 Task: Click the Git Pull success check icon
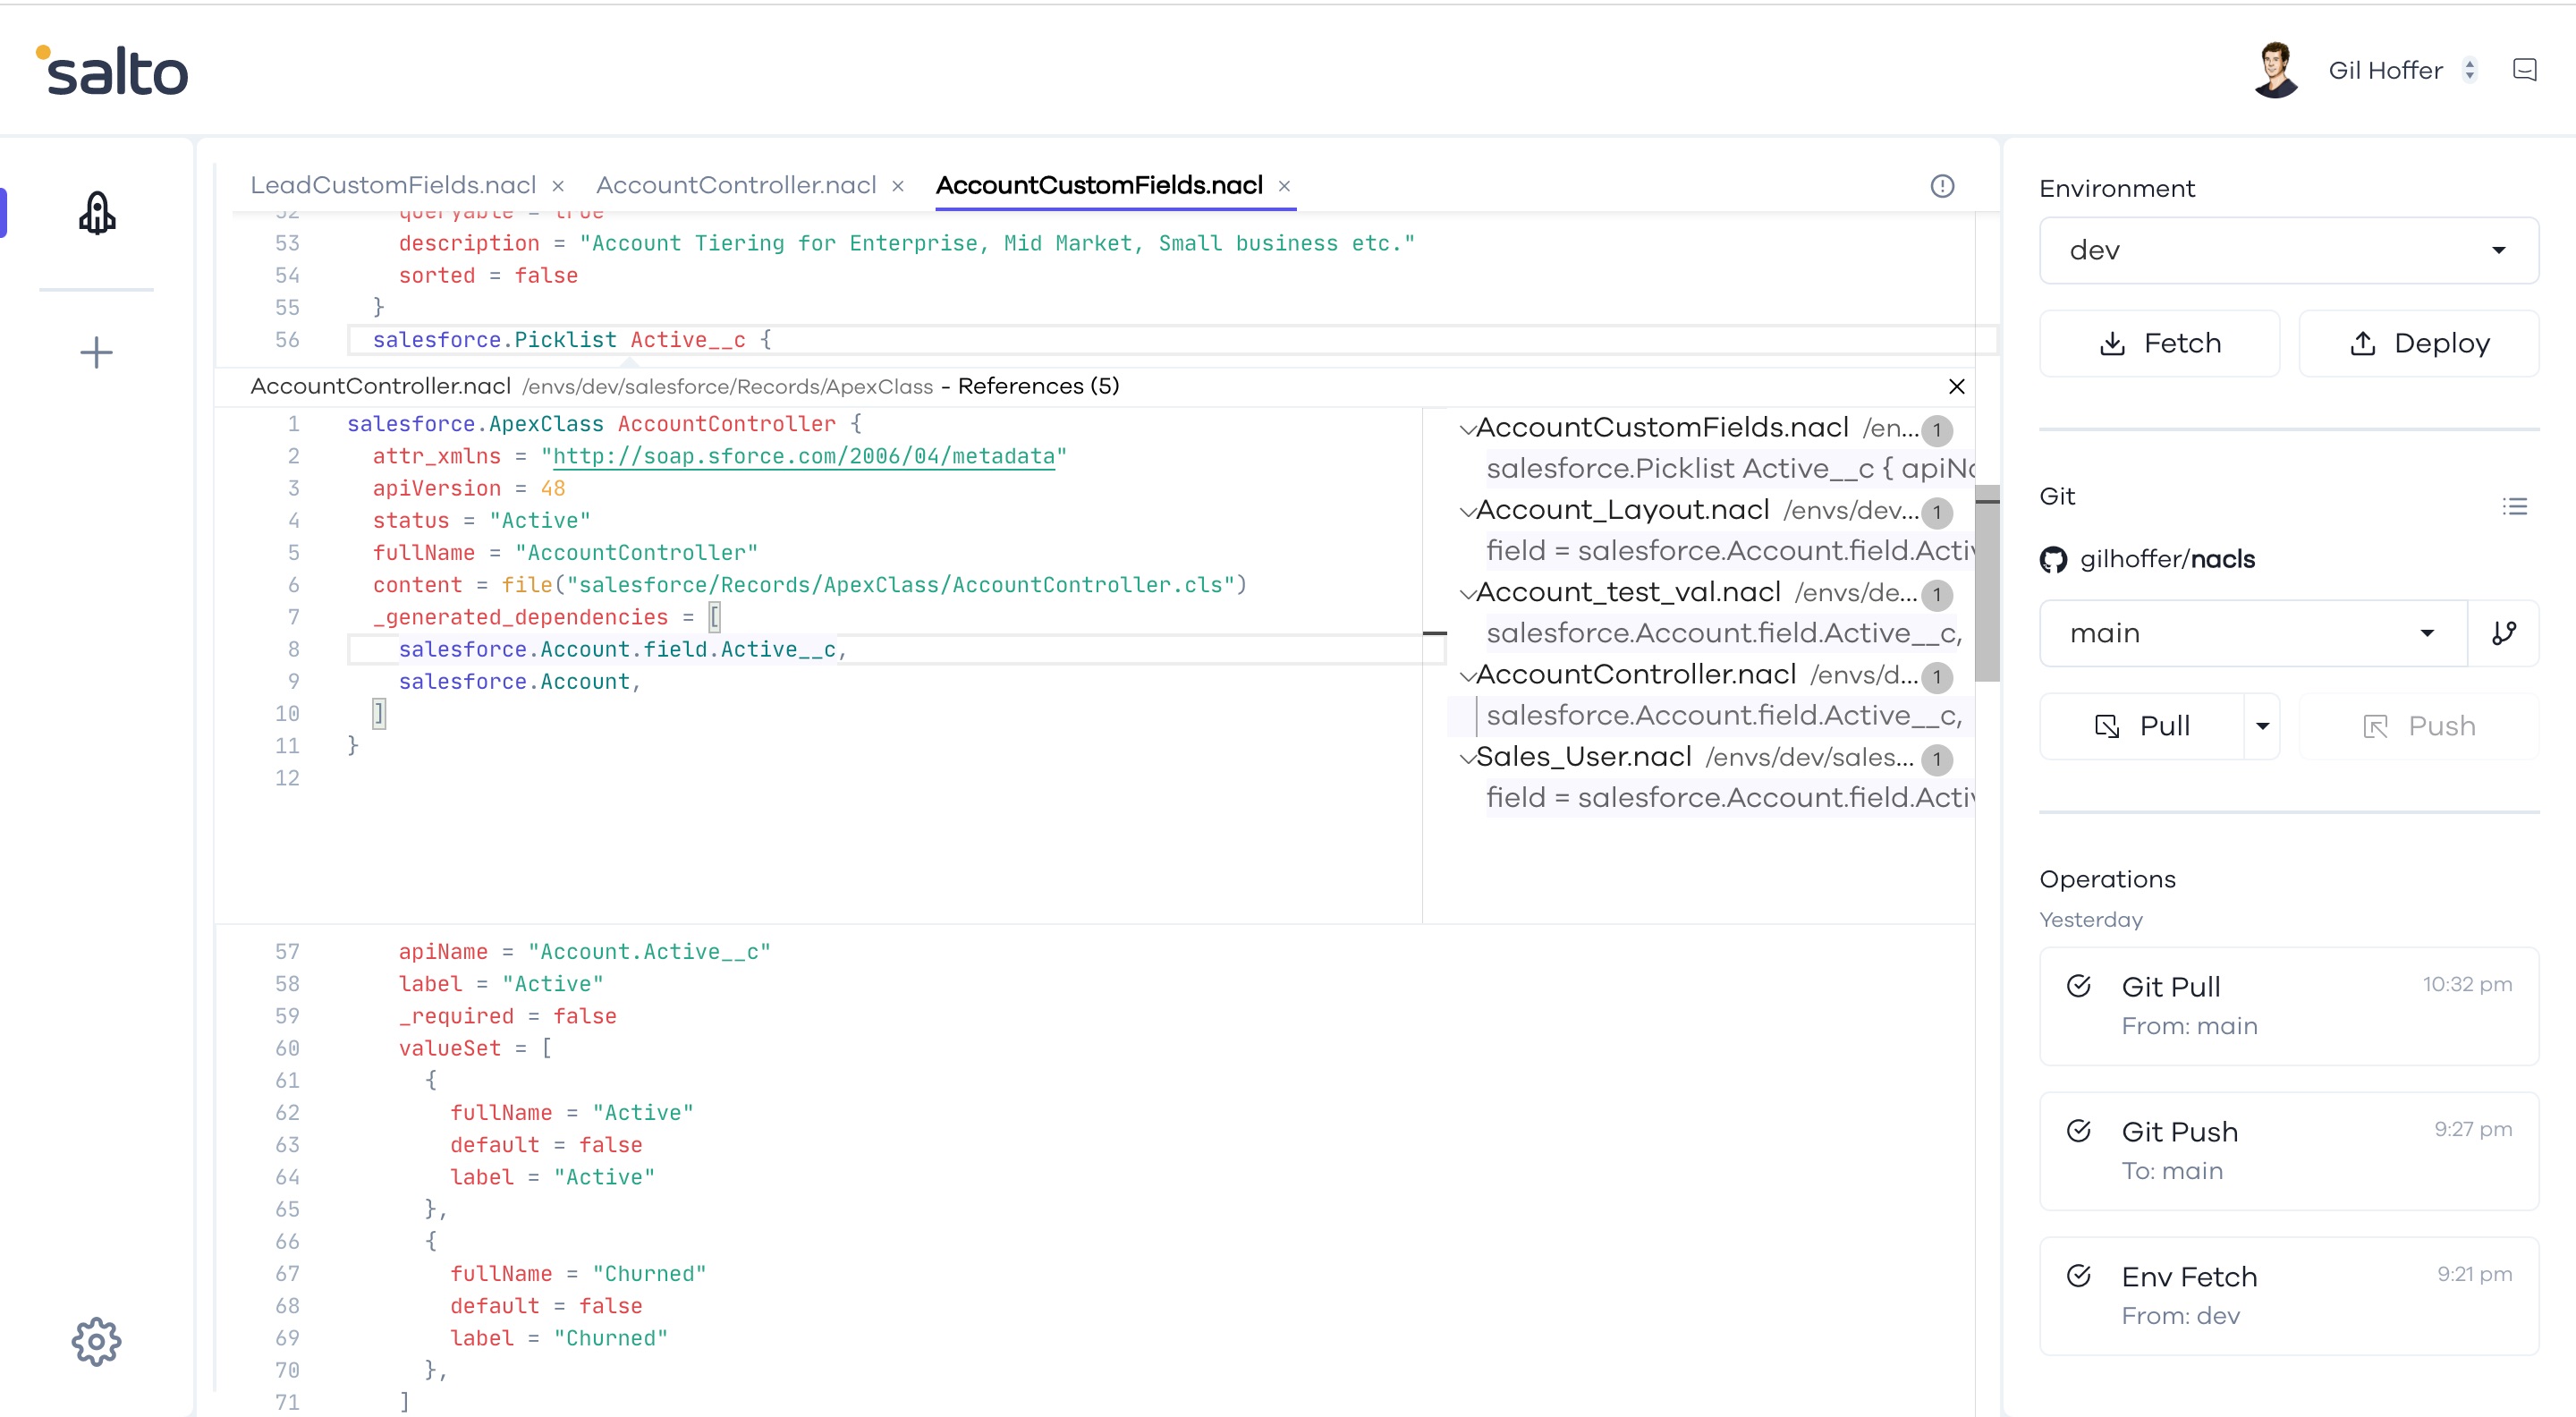(x=2079, y=986)
